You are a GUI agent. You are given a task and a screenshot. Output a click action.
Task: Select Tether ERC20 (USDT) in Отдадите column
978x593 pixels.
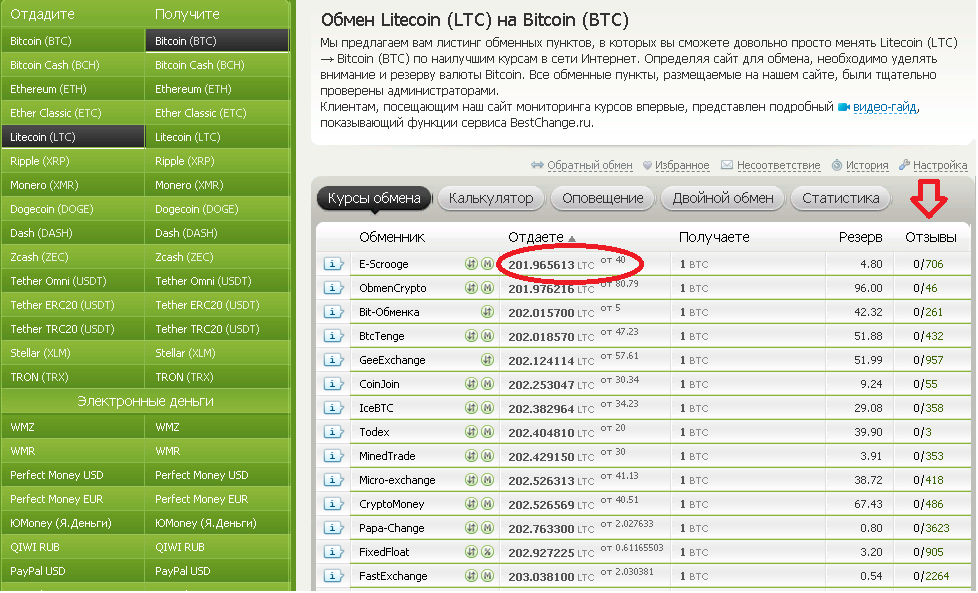[73, 305]
